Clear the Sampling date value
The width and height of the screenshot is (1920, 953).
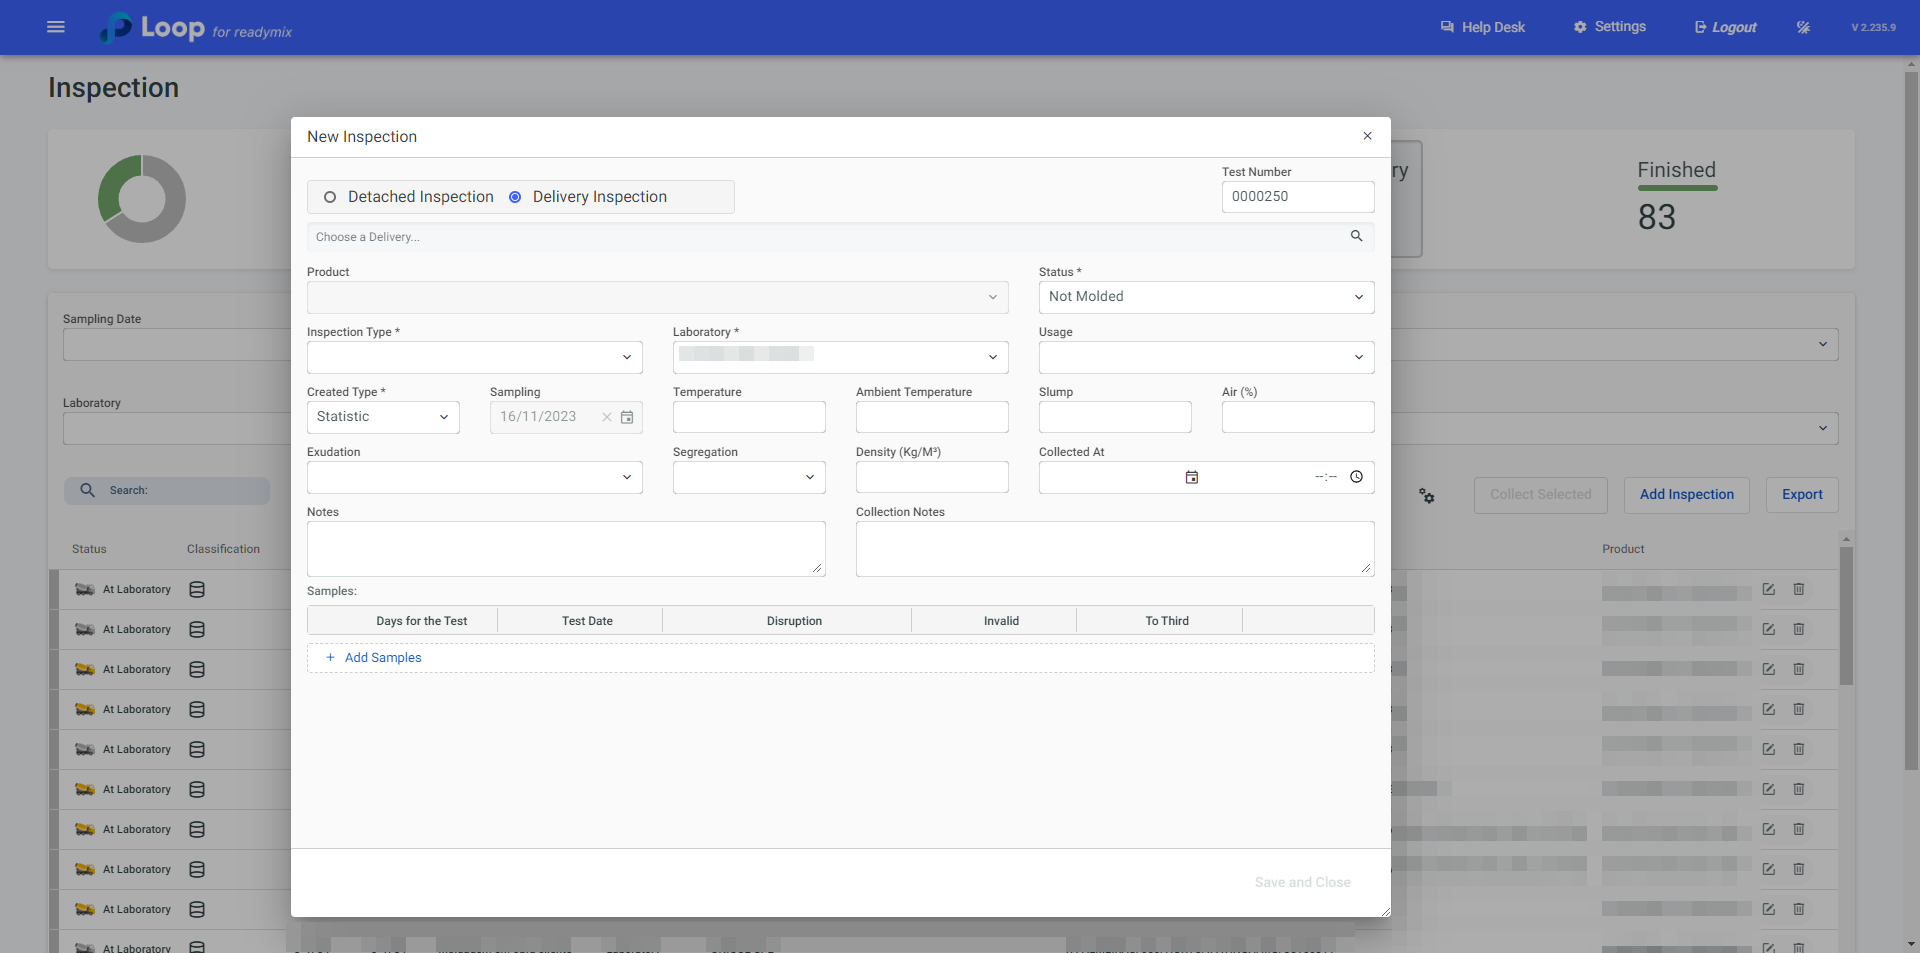coord(606,417)
